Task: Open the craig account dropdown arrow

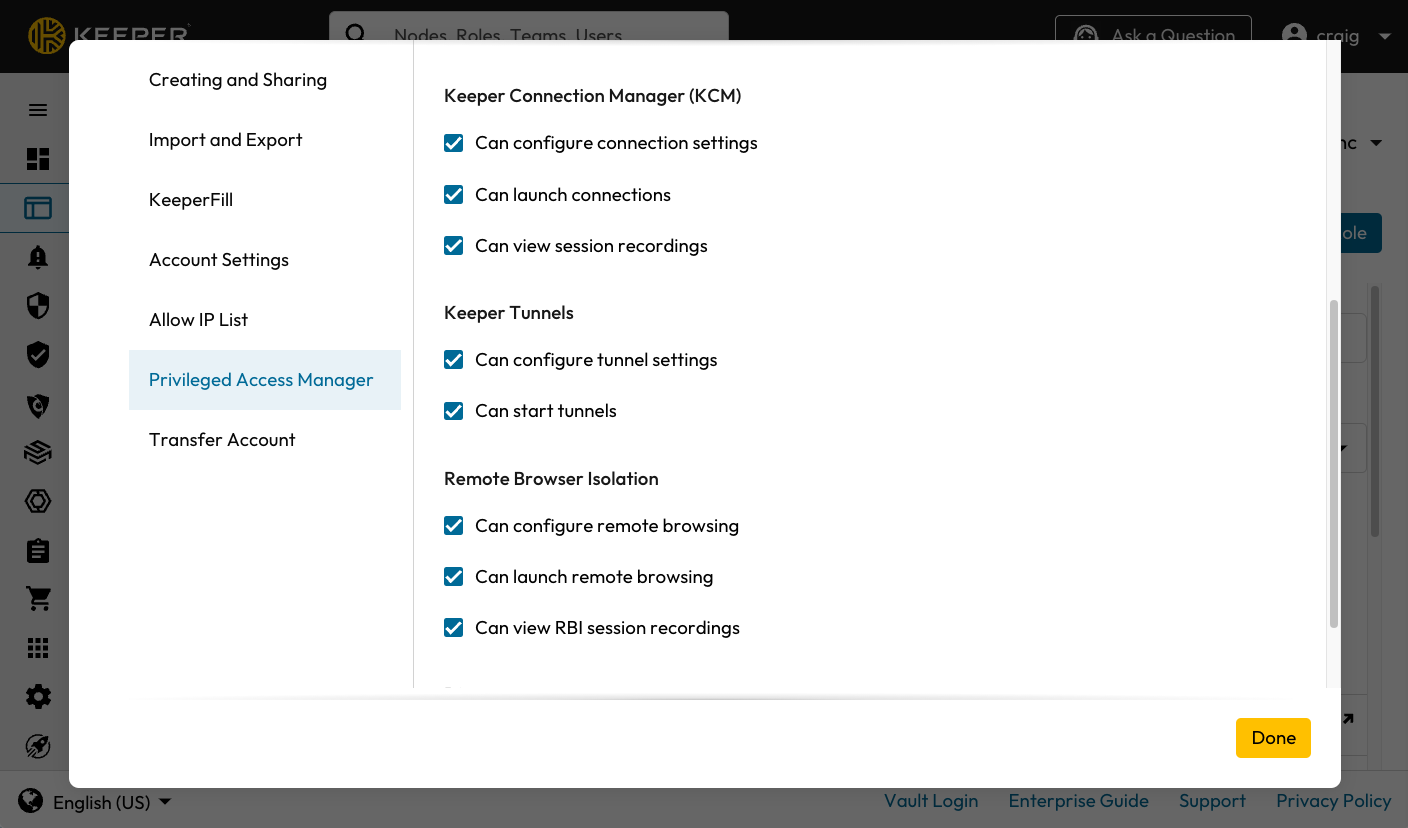Action: tap(1384, 36)
